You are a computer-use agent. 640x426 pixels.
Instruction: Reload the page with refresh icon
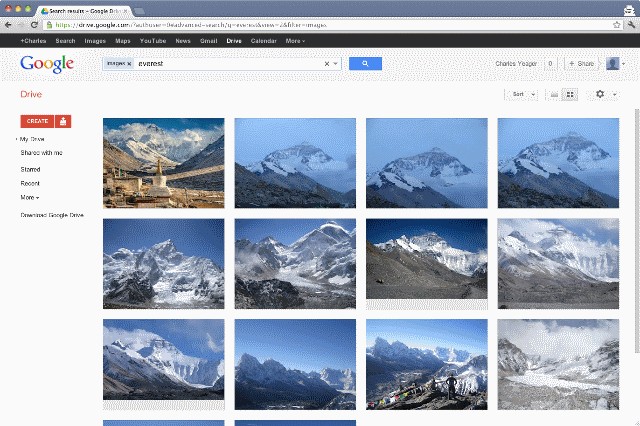34,25
